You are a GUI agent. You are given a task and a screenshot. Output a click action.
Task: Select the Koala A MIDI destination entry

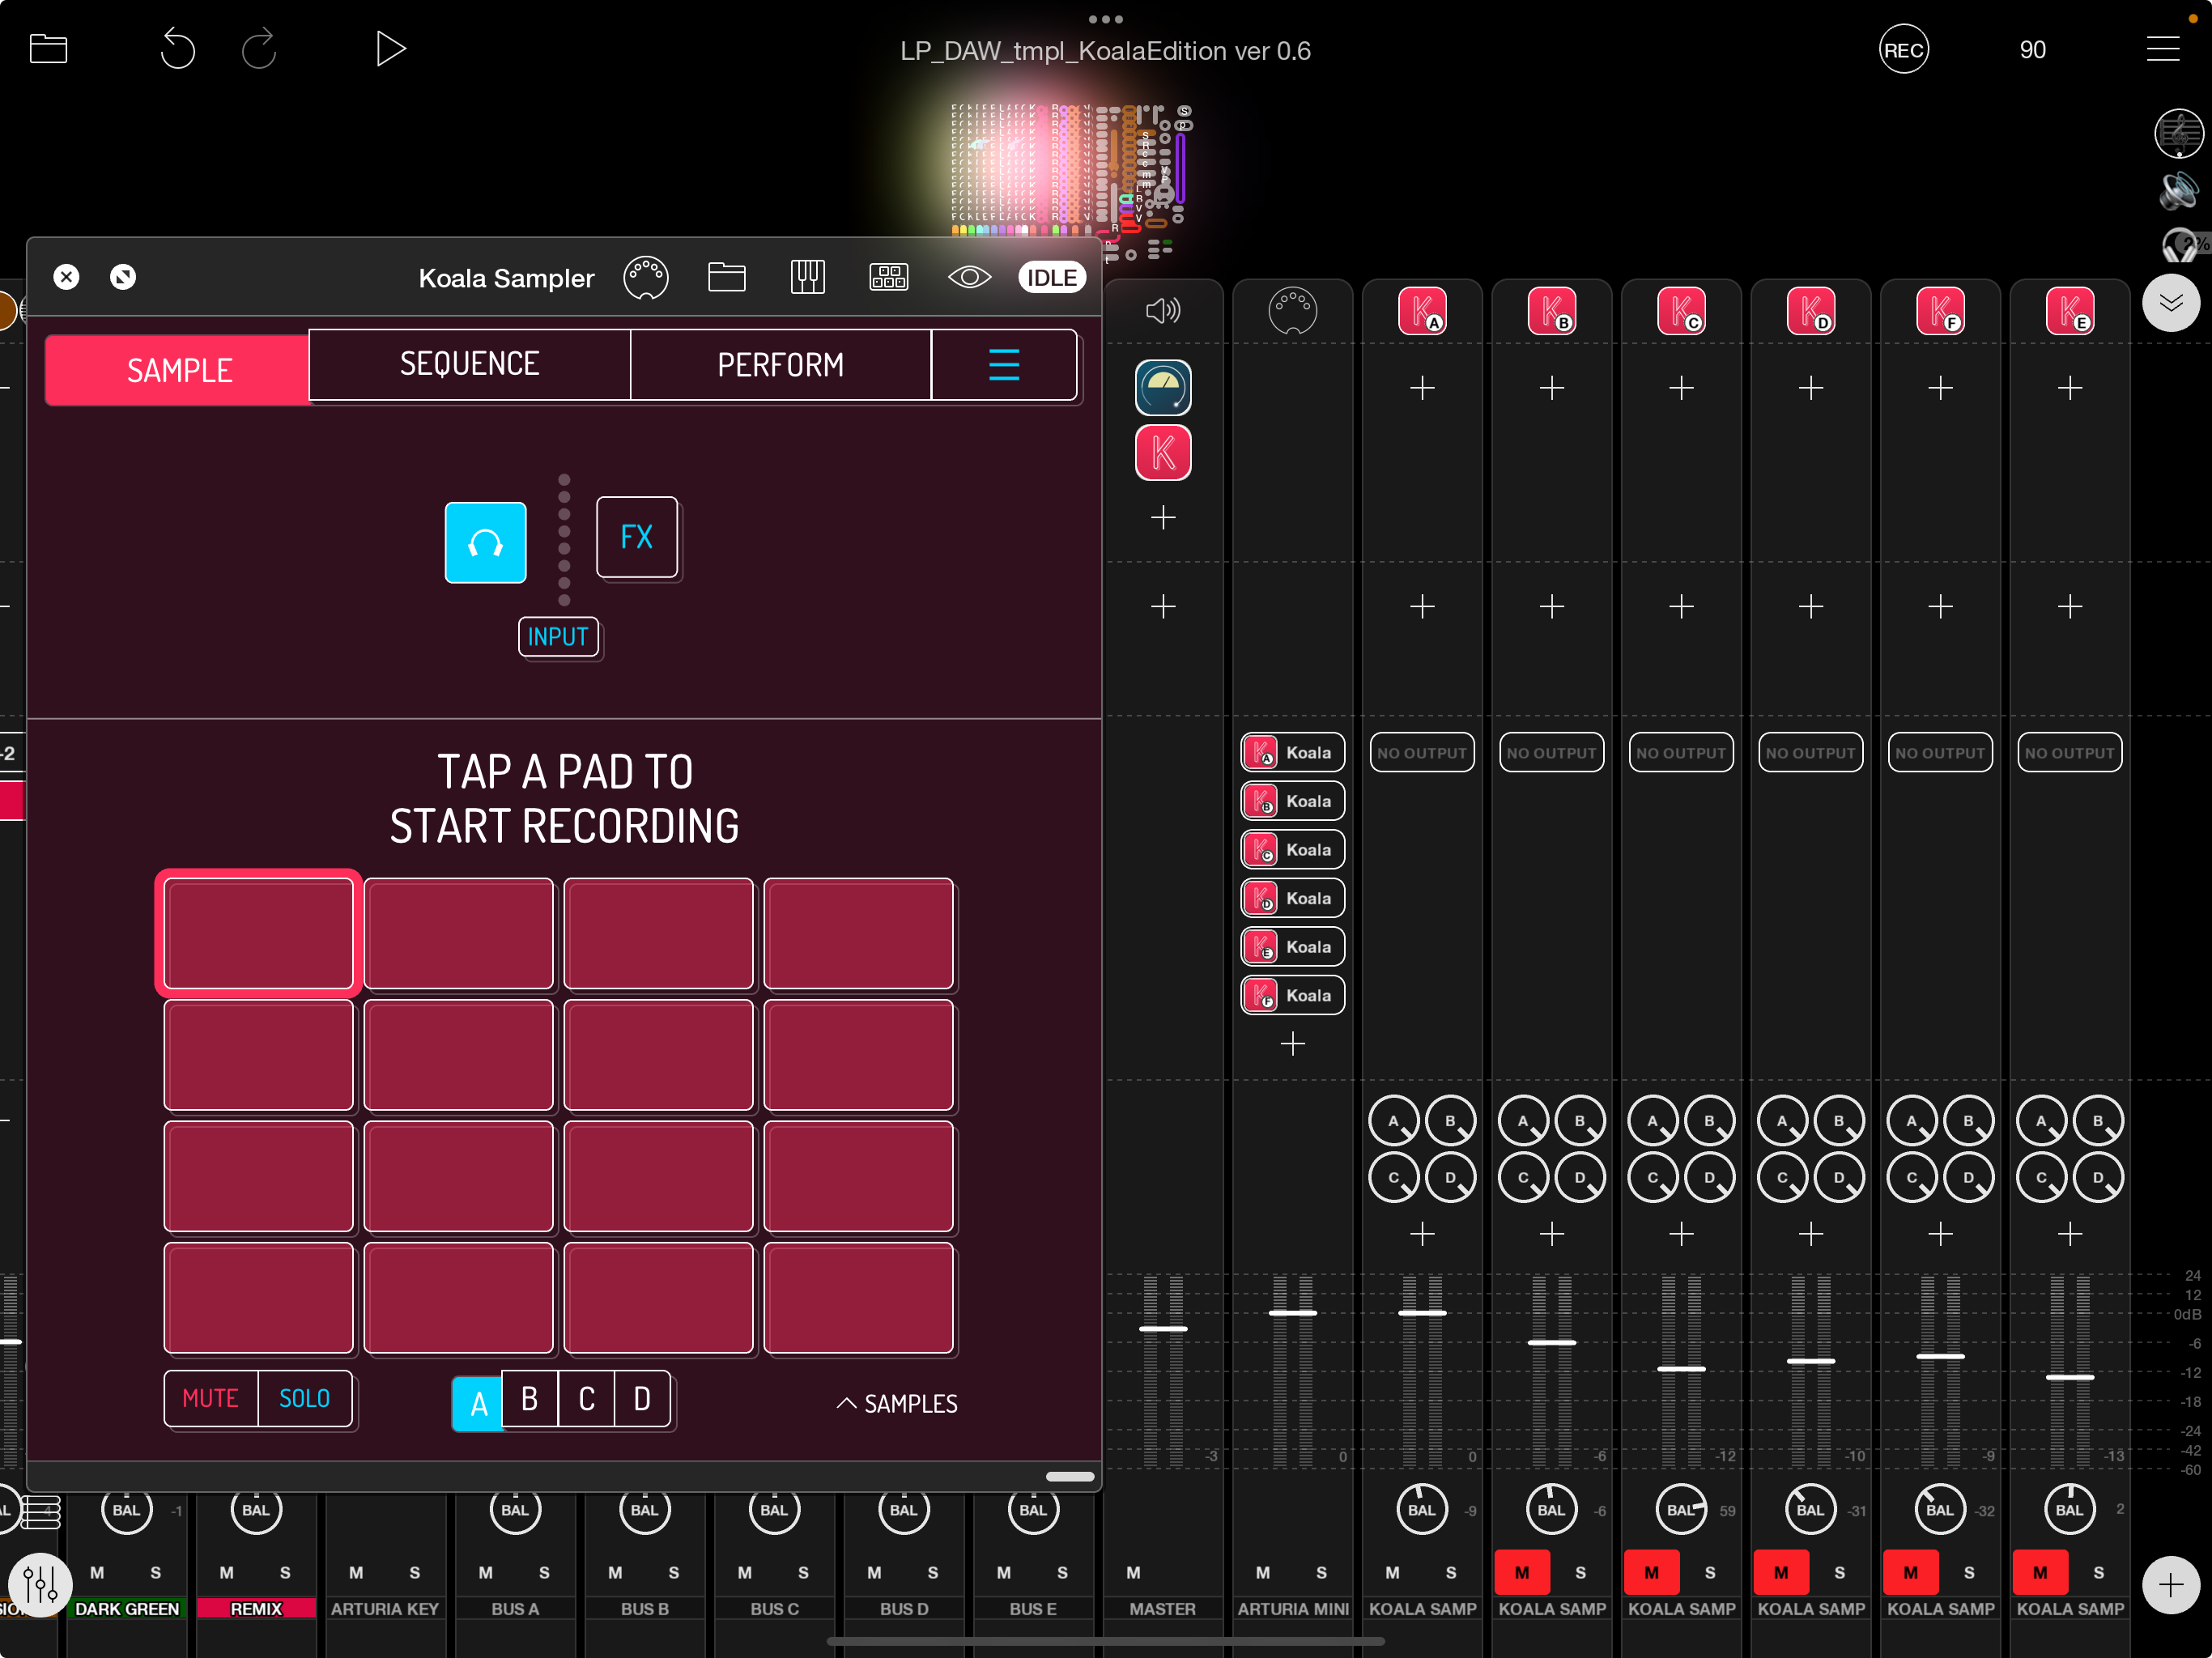1292,752
